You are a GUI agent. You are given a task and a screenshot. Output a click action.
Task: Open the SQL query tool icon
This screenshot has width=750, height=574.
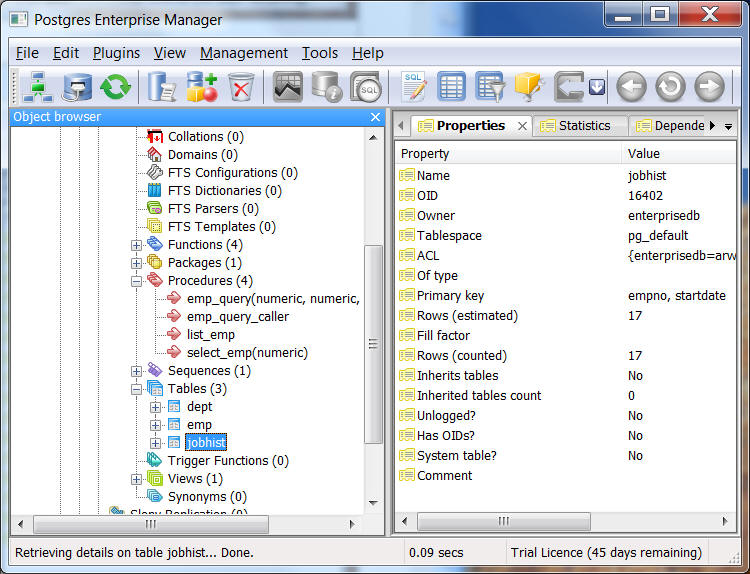tap(413, 87)
